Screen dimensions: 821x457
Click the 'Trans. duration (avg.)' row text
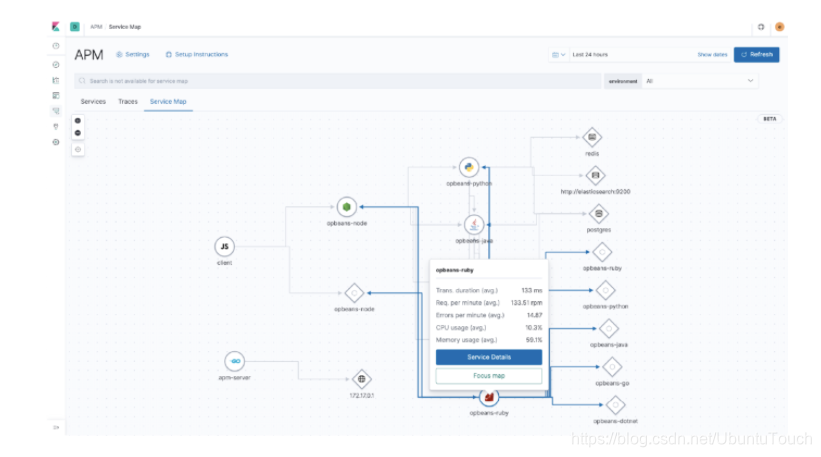[x=467, y=291]
